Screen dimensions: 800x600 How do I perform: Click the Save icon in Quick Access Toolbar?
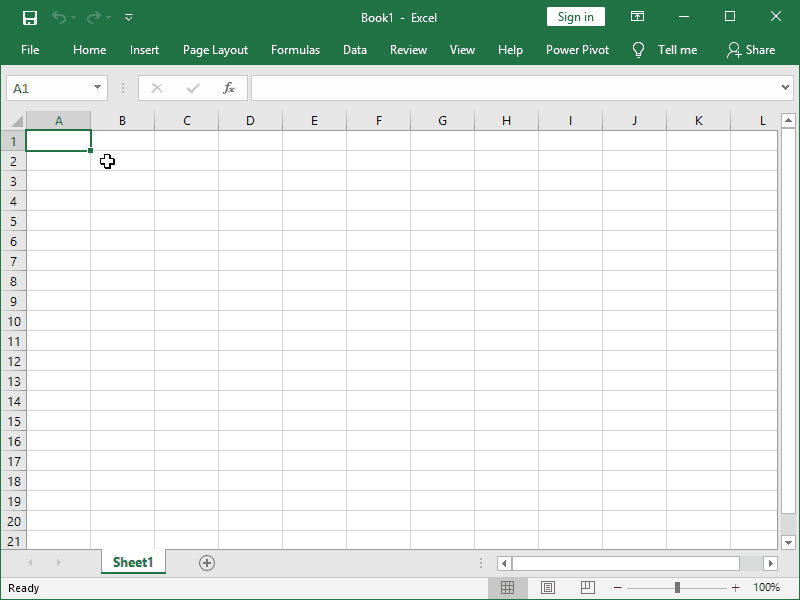point(29,17)
